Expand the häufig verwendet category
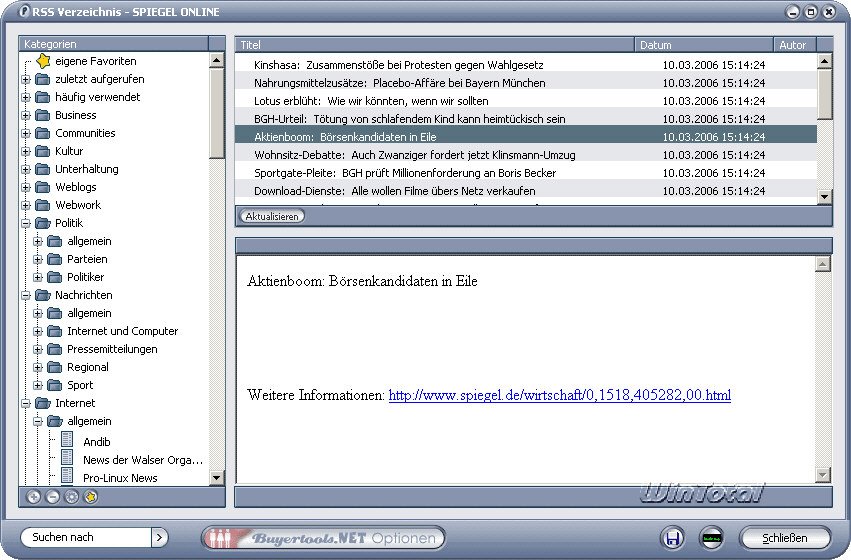The height and width of the screenshot is (560, 851). [26, 97]
